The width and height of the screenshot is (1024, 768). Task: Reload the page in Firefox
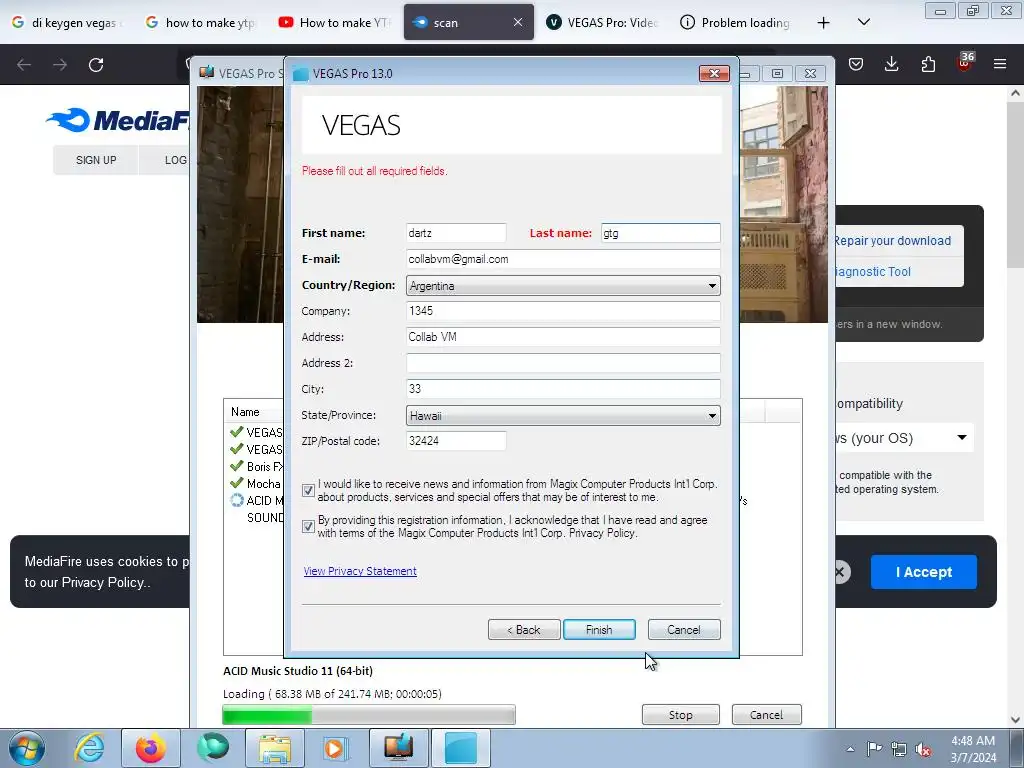[96, 65]
